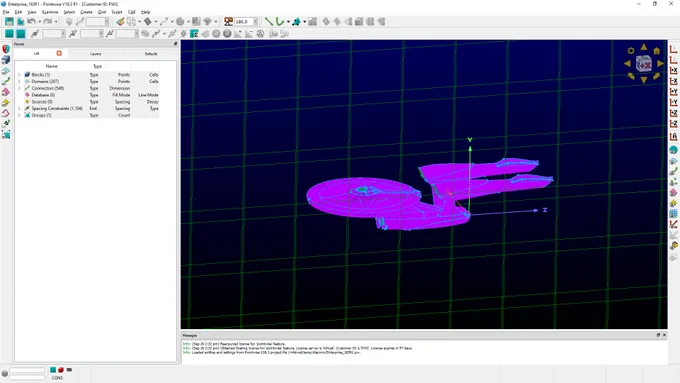The height and width of the screenshot is (383, 680).
Task: Set view to +Z orientation icon
Action: (673, 113)
